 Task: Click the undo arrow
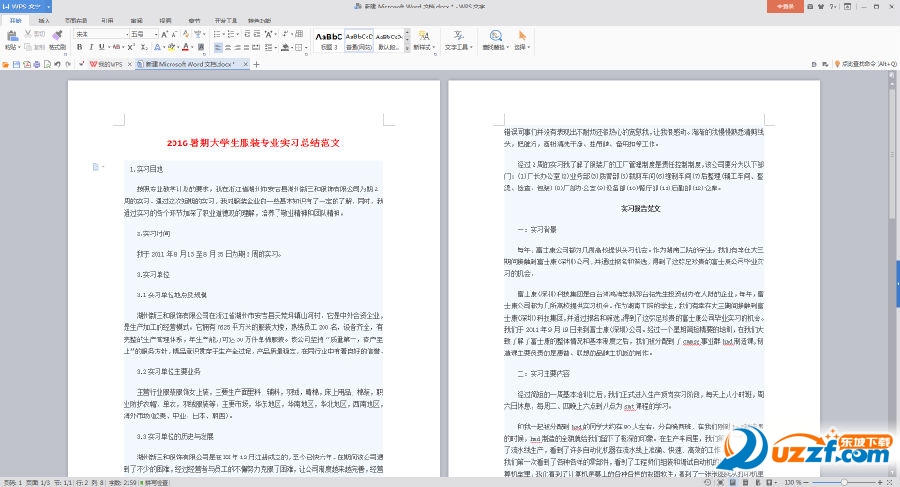click(x=57, y=64)
